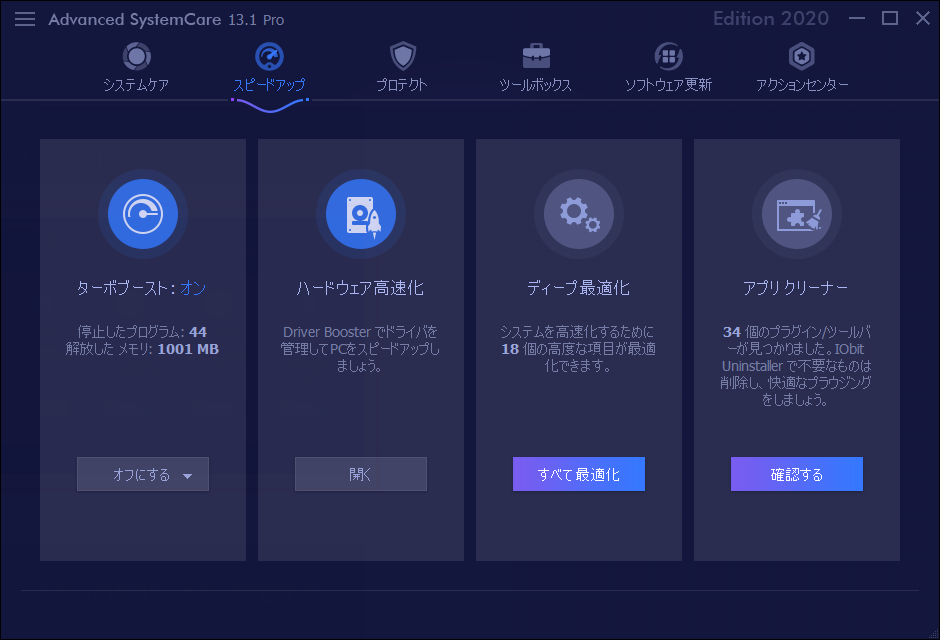Viewport: 940px width, 640px height.
Task: Select the スピードアップ speedometer icon
Action: point(269,56)
